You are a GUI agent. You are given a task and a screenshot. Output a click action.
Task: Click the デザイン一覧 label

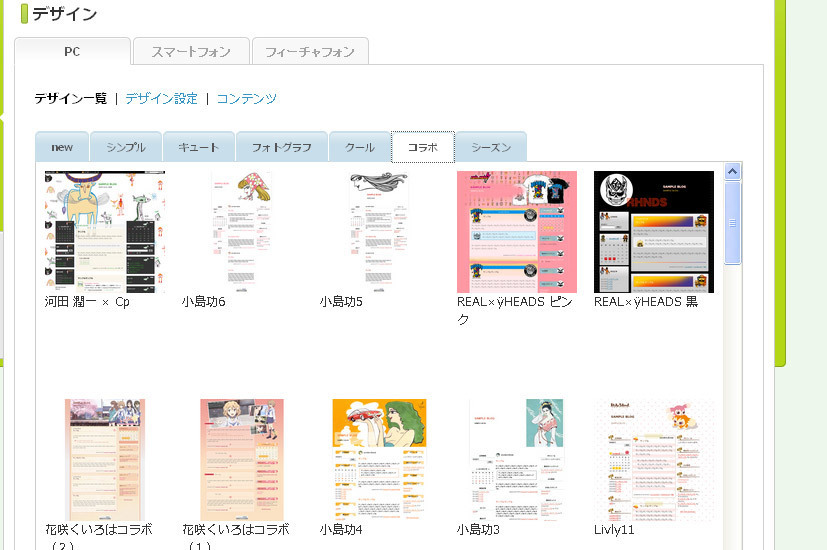coord(71,99)
